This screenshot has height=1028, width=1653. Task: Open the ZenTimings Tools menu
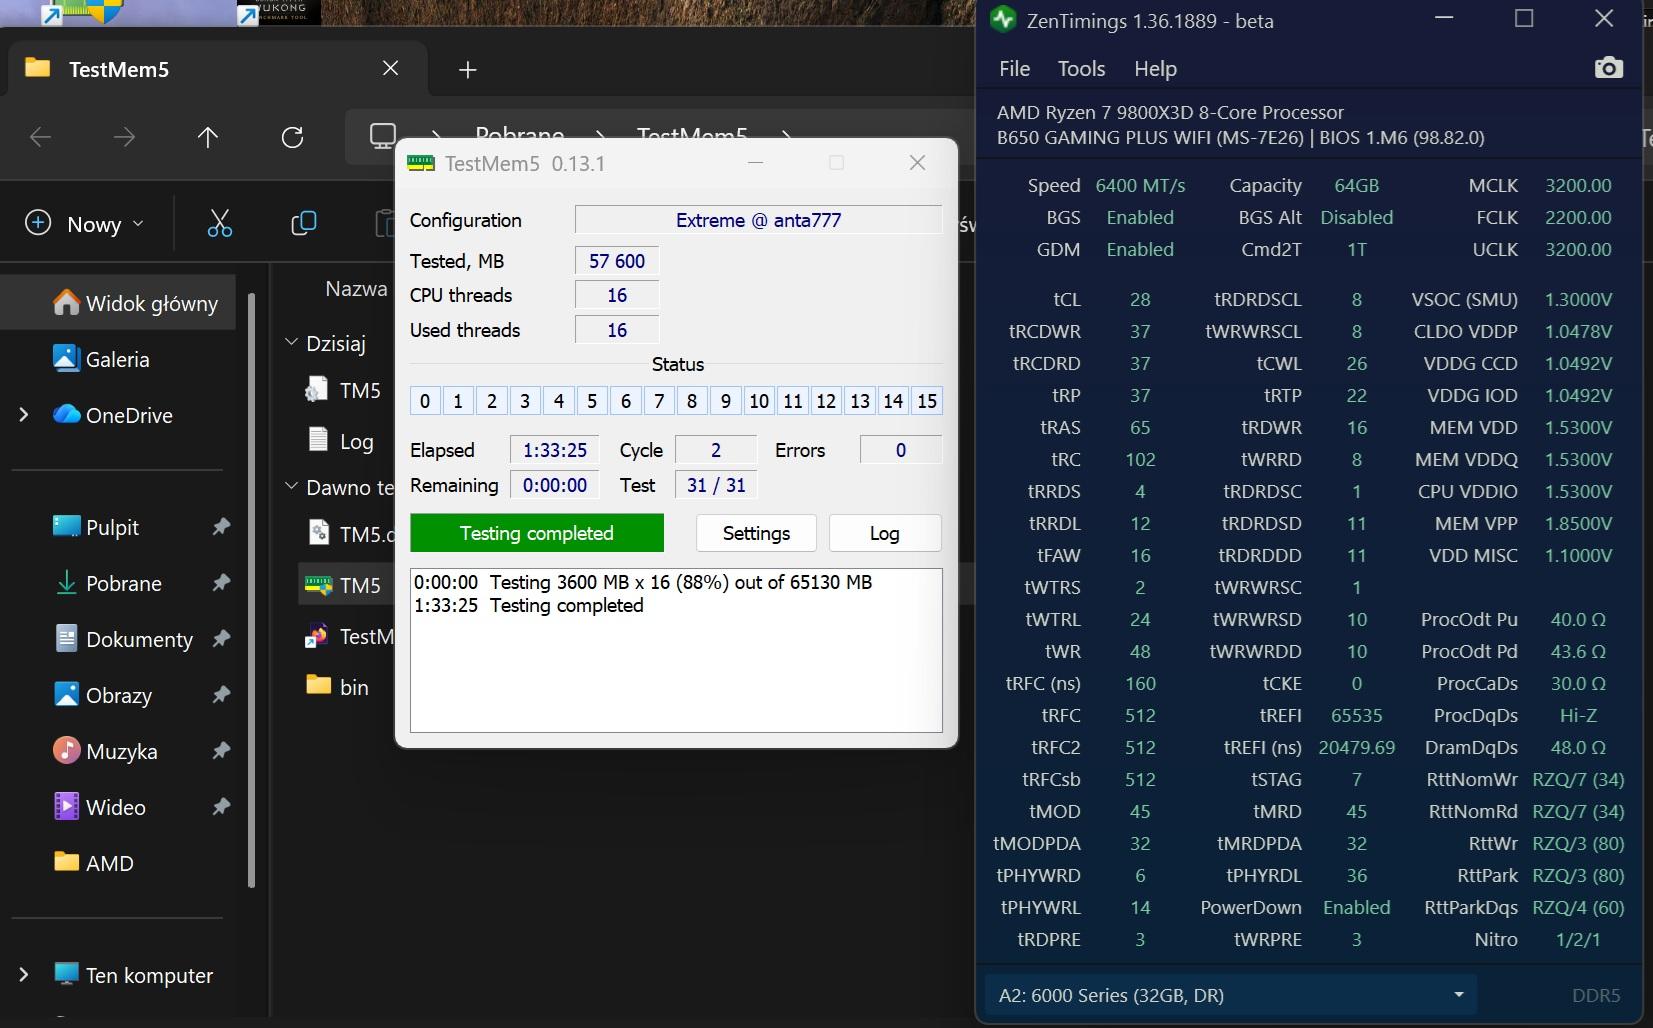tap(1081, 68)
